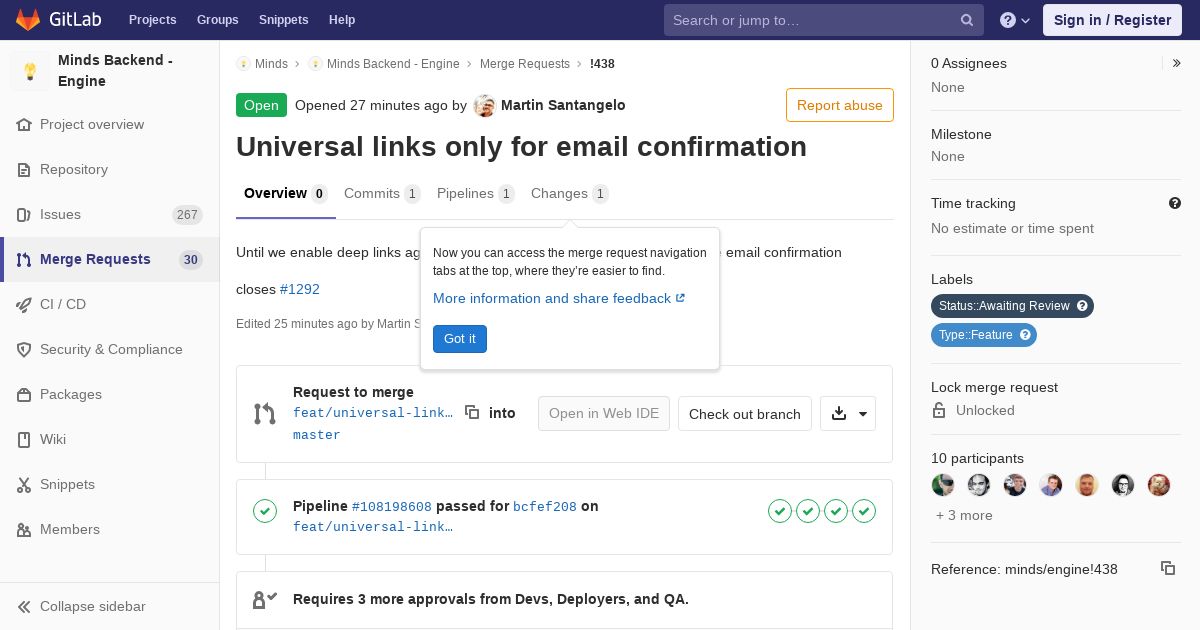Show the + 3 more participants
The width and height of the screenshot is (1200, 630).
click(964, 515)
